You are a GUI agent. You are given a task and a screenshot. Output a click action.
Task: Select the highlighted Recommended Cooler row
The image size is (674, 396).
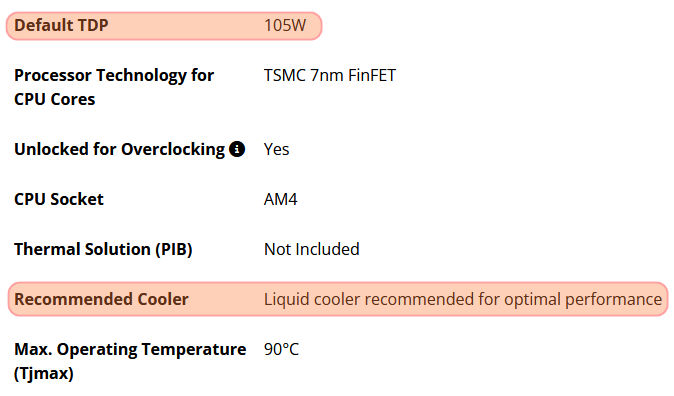point(338,299)
